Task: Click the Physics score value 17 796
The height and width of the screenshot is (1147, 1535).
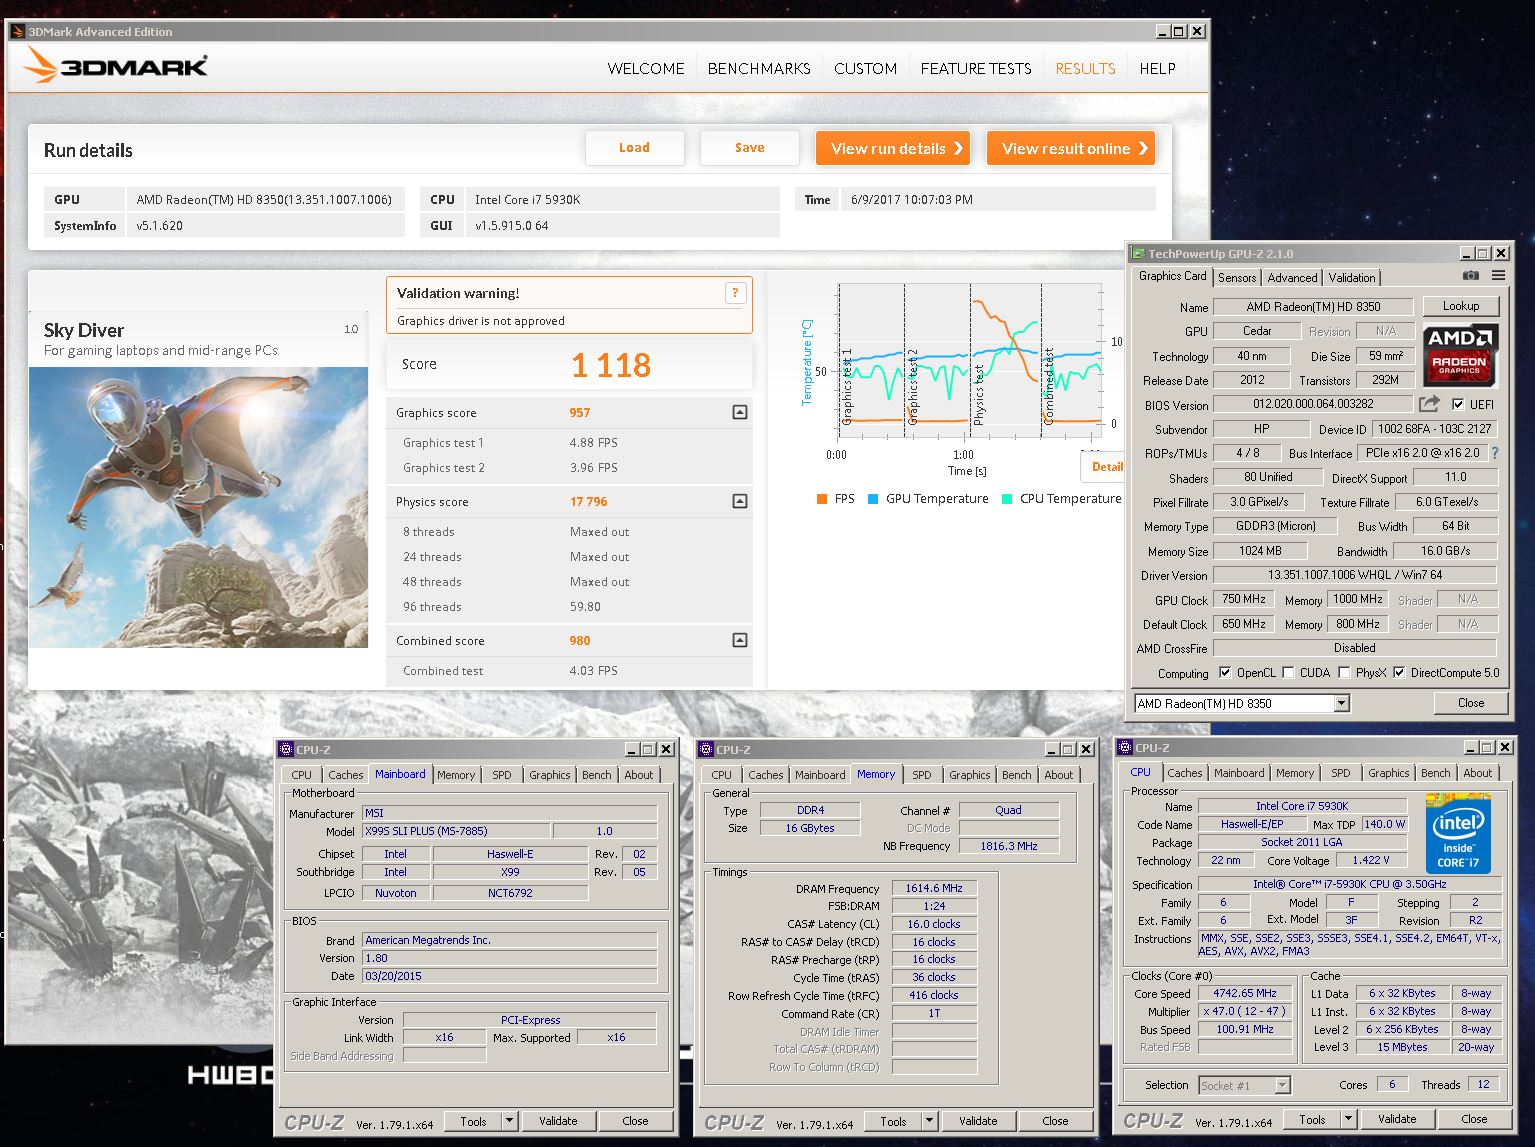Action: click(589, 501)
